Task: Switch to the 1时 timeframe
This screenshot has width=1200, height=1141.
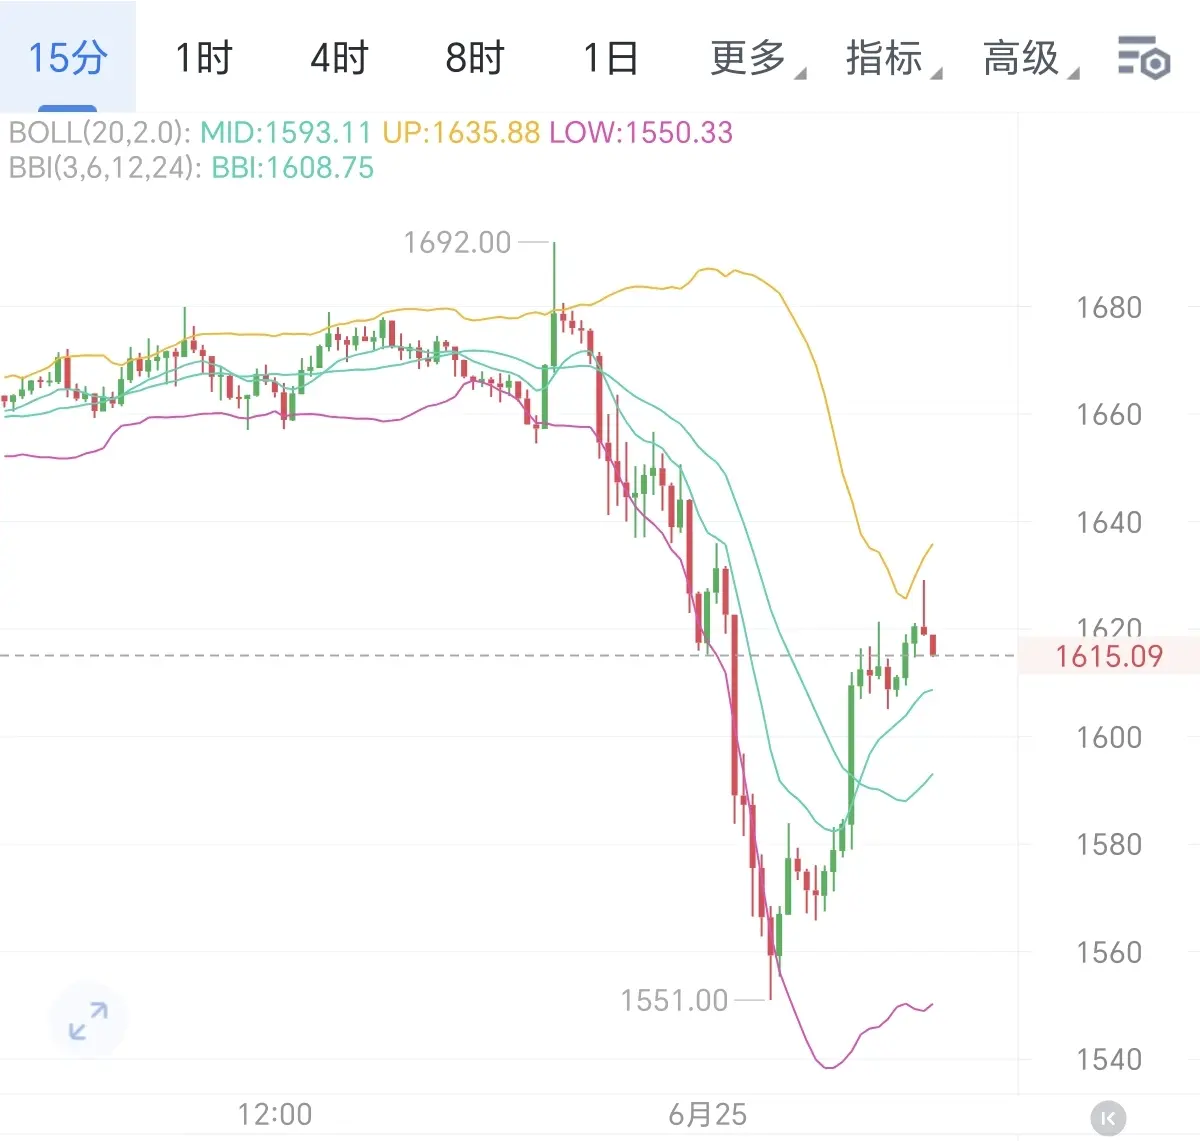Action: (204, 58)
